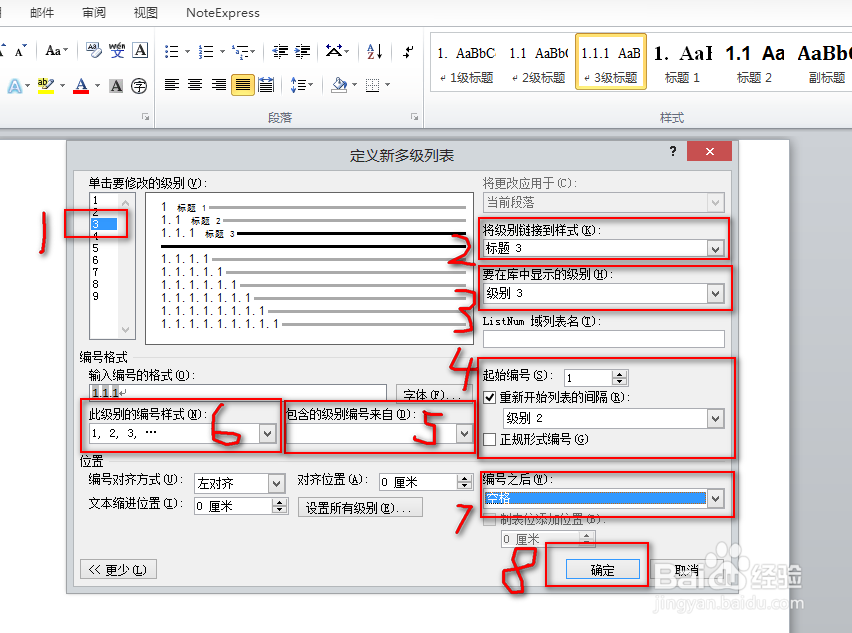Click the red font color icon
This screenshot has height=633, width=852.
(x=79, y=84)
